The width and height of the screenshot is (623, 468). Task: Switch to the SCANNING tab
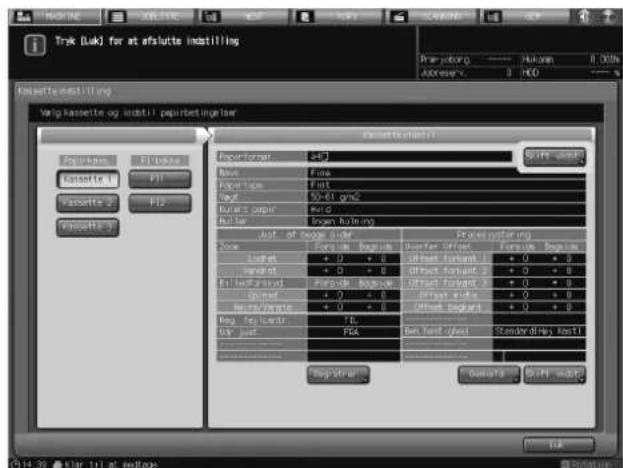tap(432, 17)
